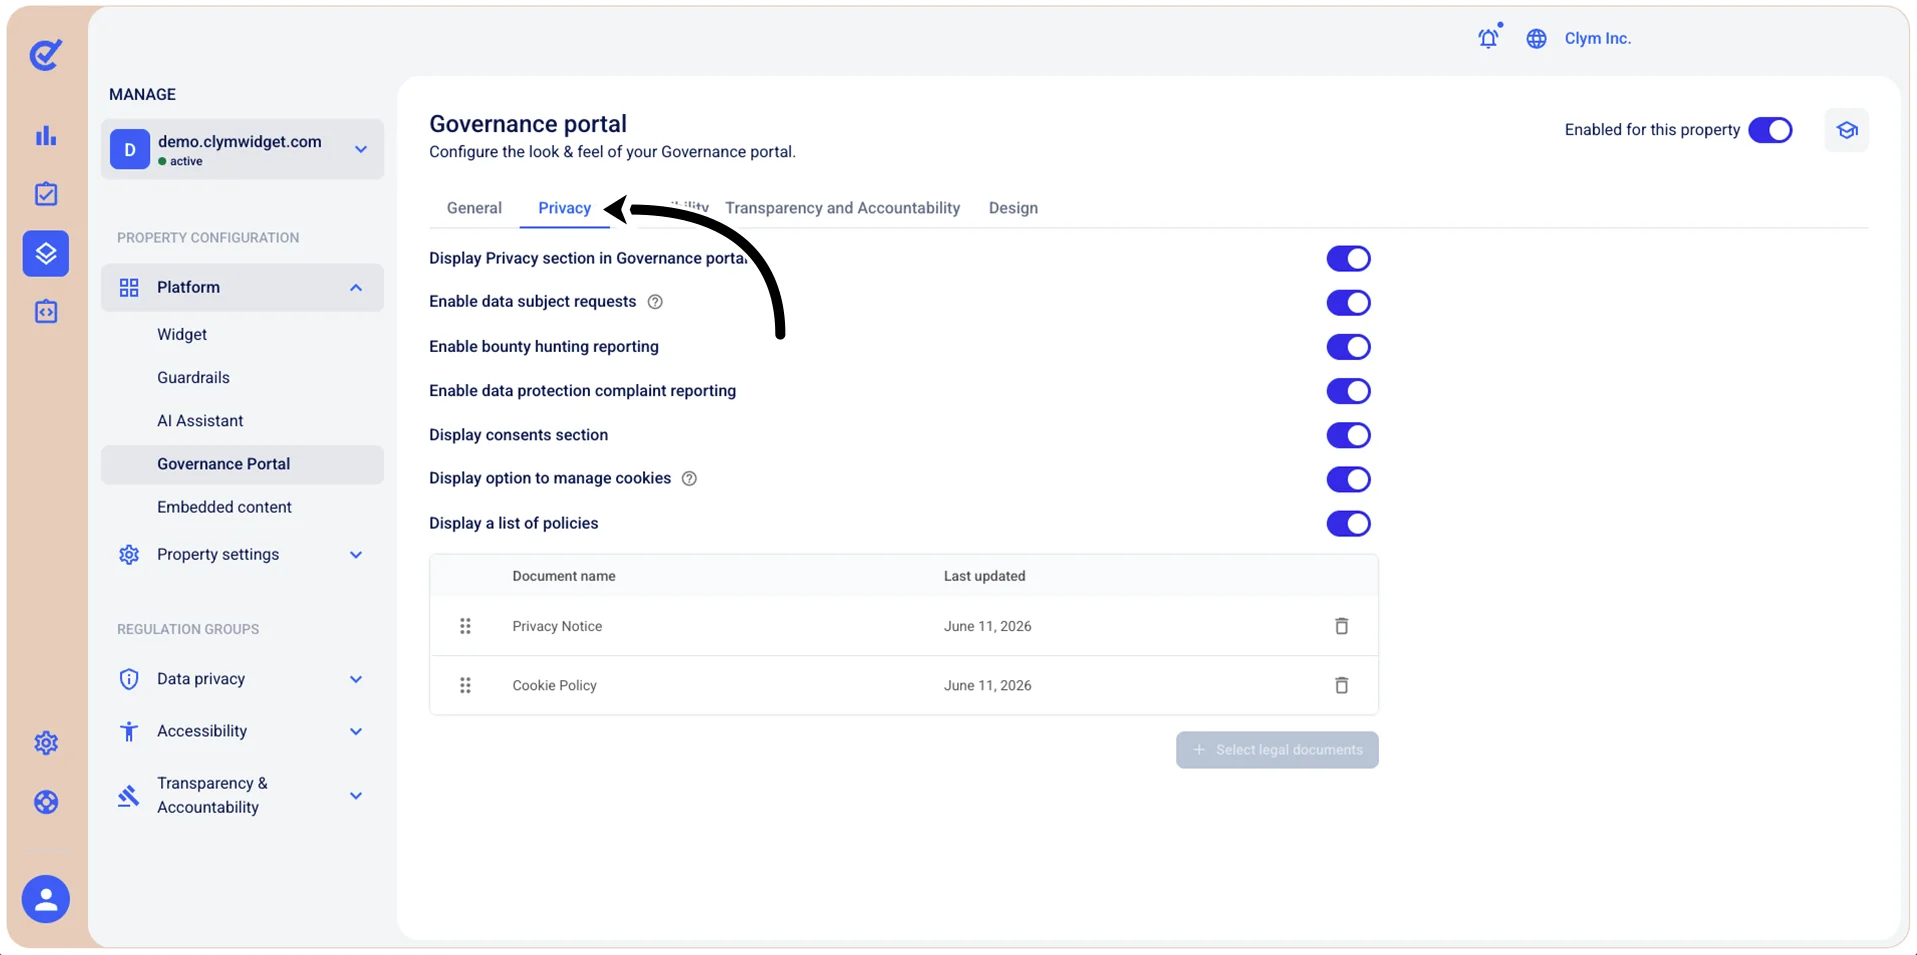The image size is (1917, 955).
Task: Toggle data protection complaint reporting
Action: pyautogui.click(x=1348, y=391)
